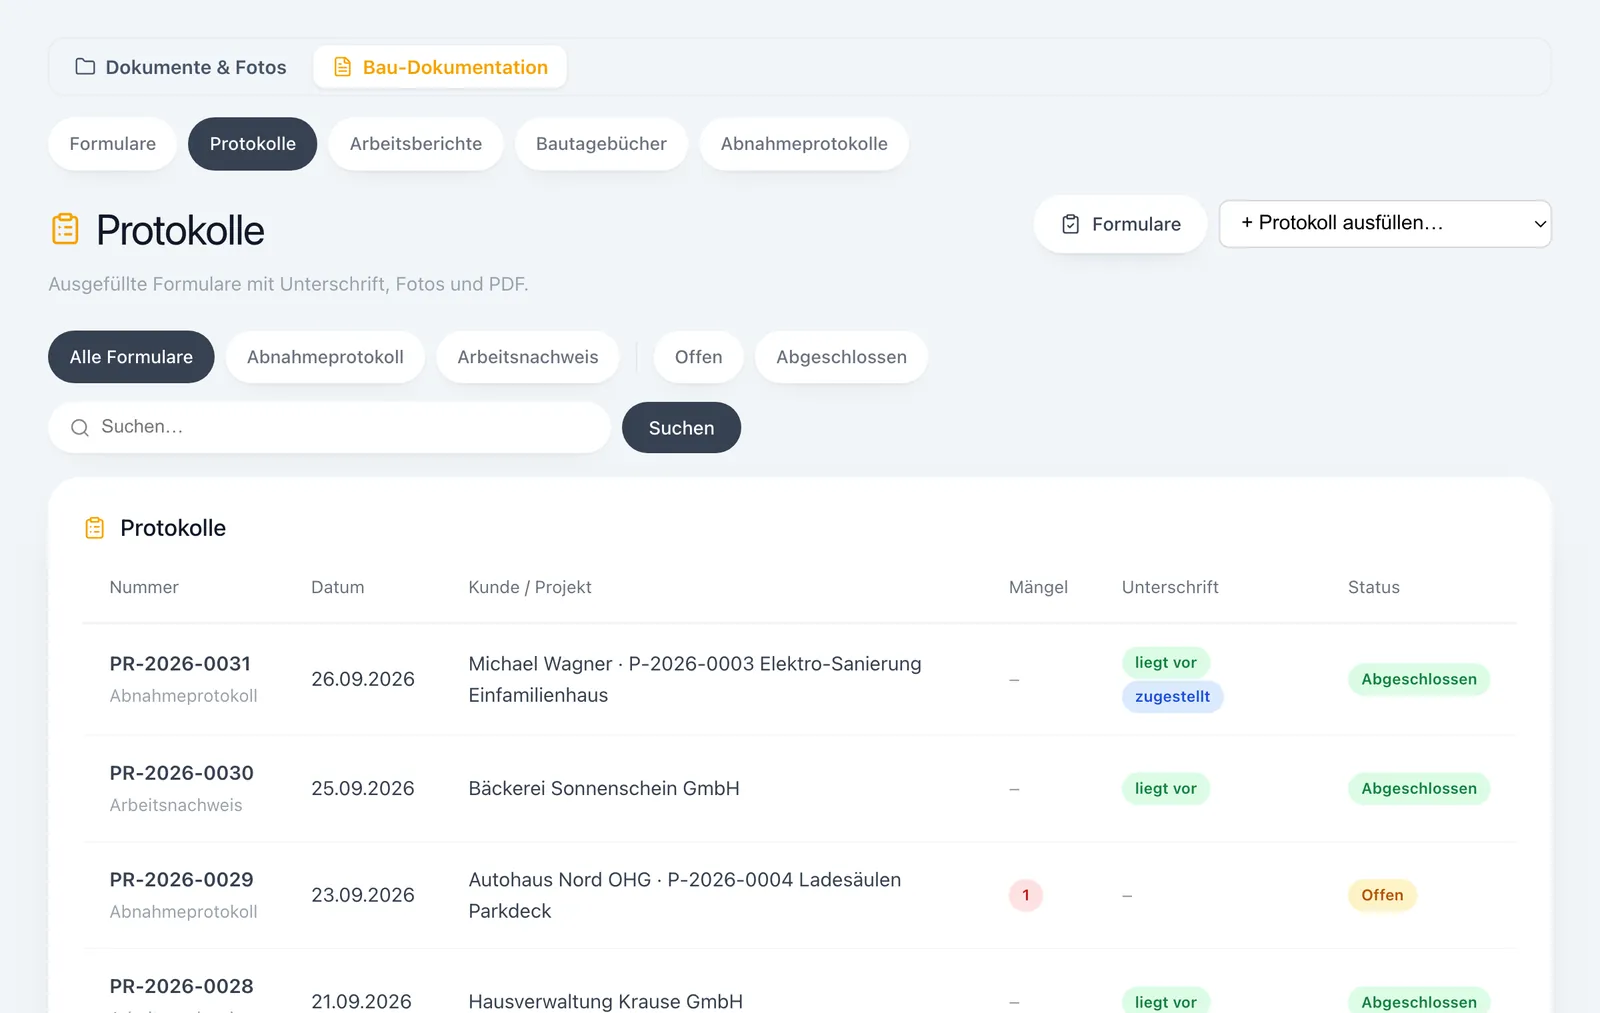Viewport: 1600px width, 1013px height.
Task: Click the small clipboard icon in the table card header
Action: tap(95, 528)
